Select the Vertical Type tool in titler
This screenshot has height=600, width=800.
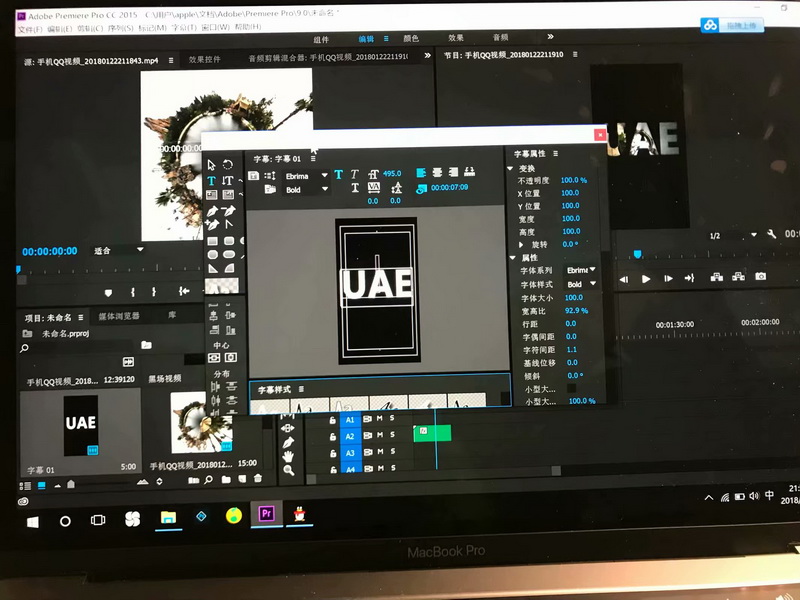coord(228,181)
